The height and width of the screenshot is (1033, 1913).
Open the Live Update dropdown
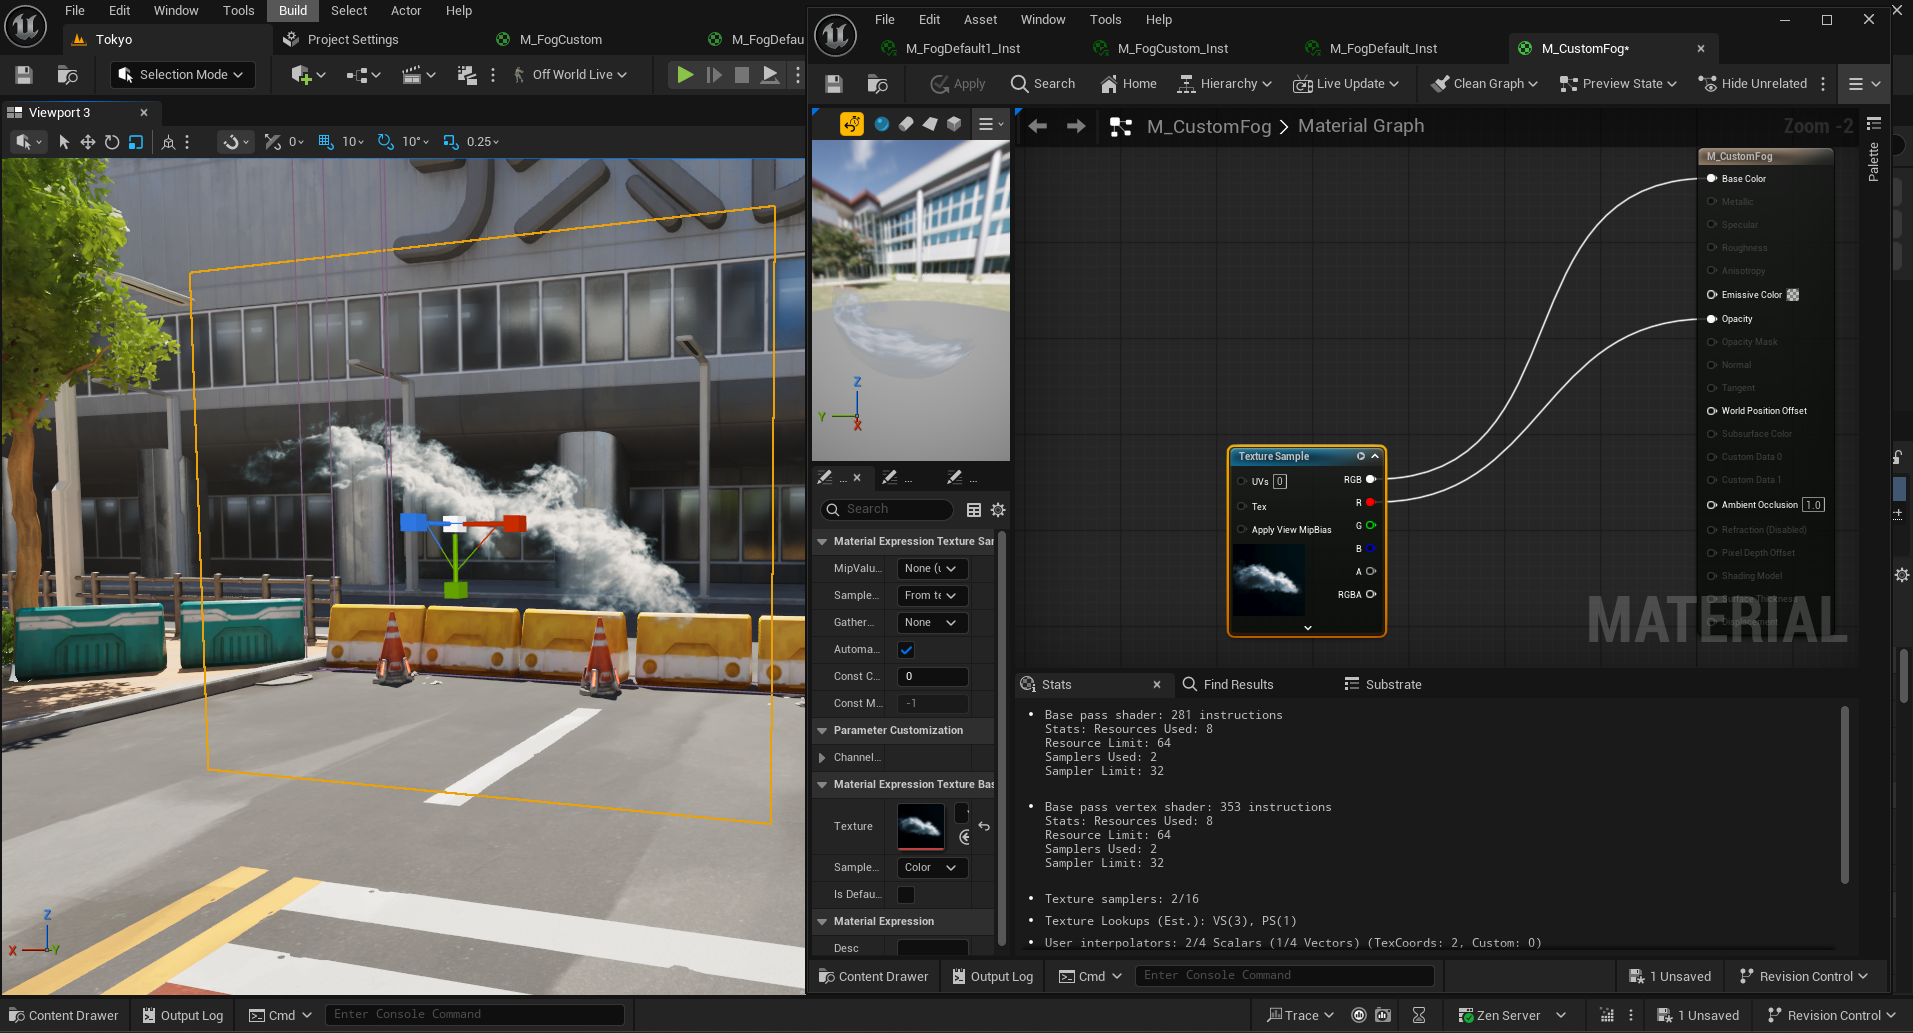[1346, 84]
